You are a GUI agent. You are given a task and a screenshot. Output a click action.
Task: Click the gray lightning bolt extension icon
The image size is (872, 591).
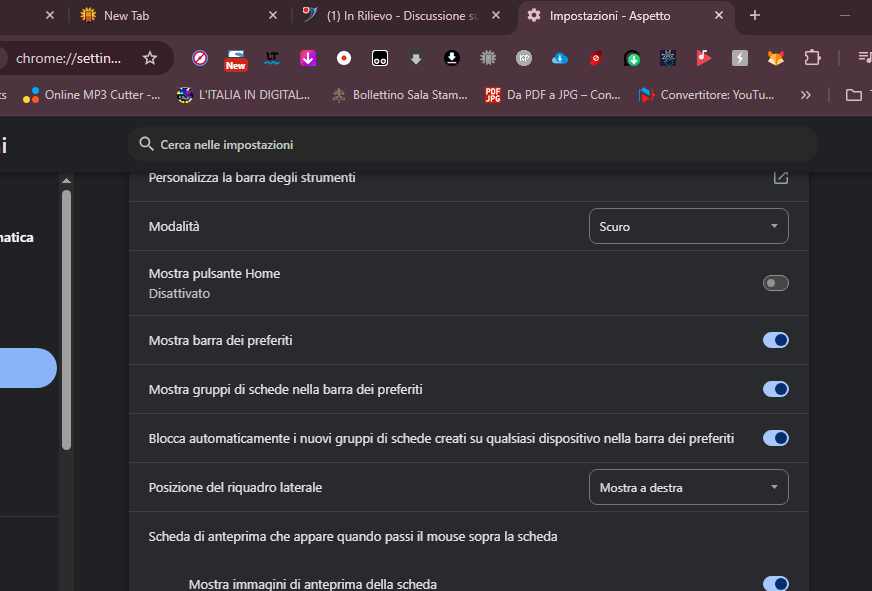[x=740, y=58]
